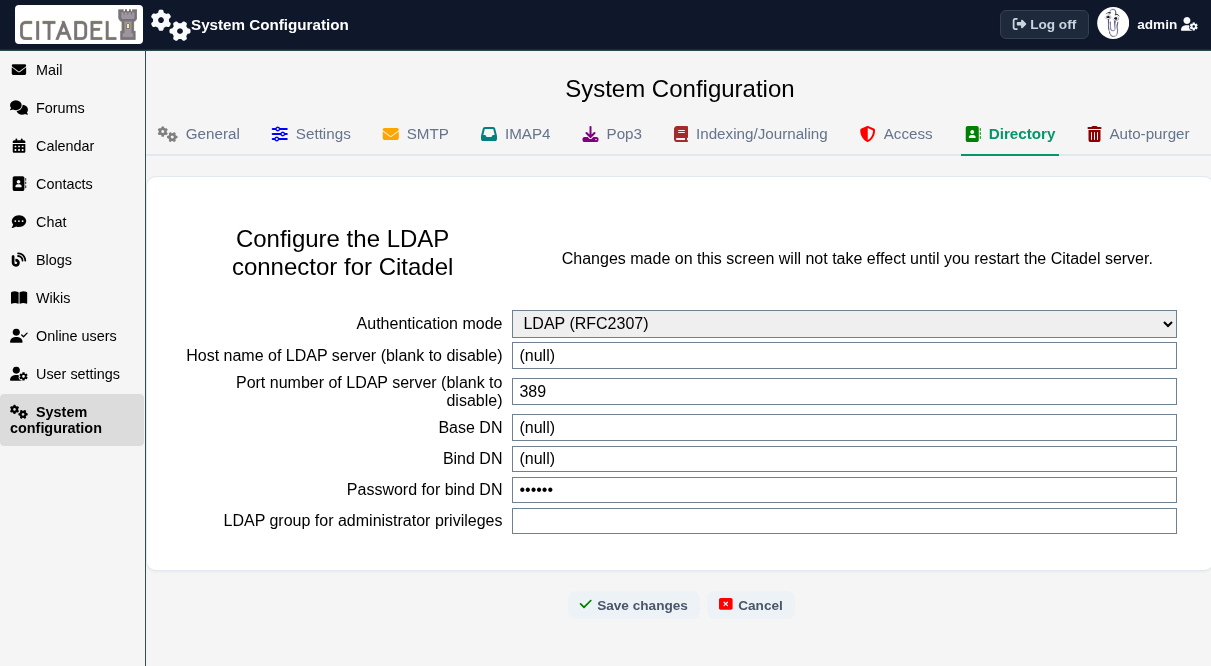
Task: View Online users in the sidebar
Action: [x=72, y=336]
